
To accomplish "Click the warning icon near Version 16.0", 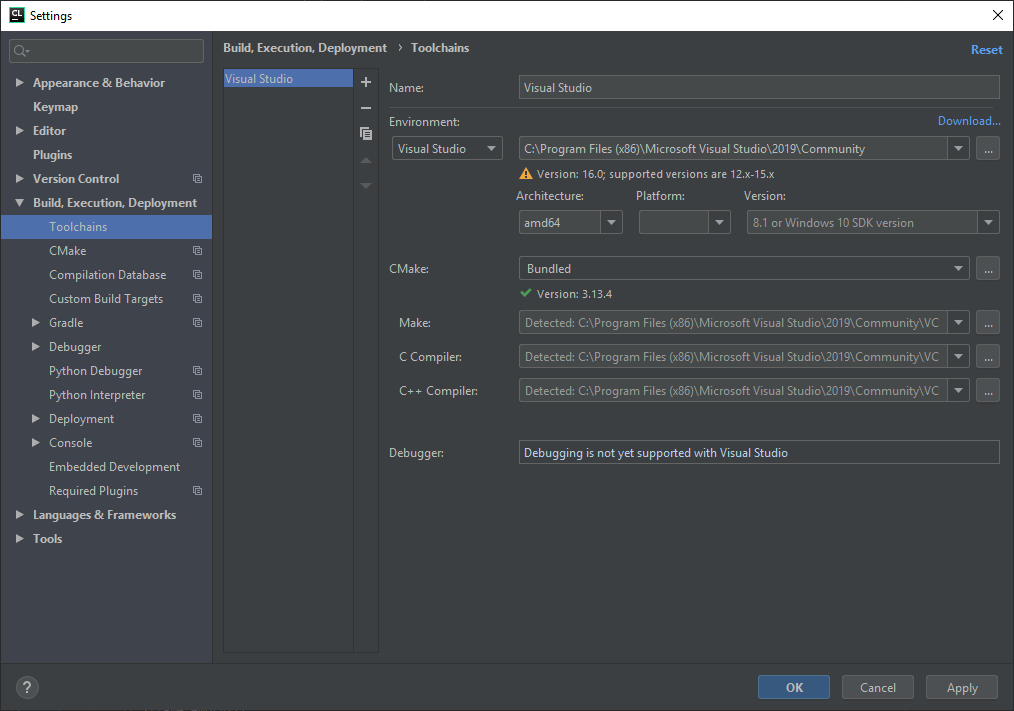I will [526, 173].
